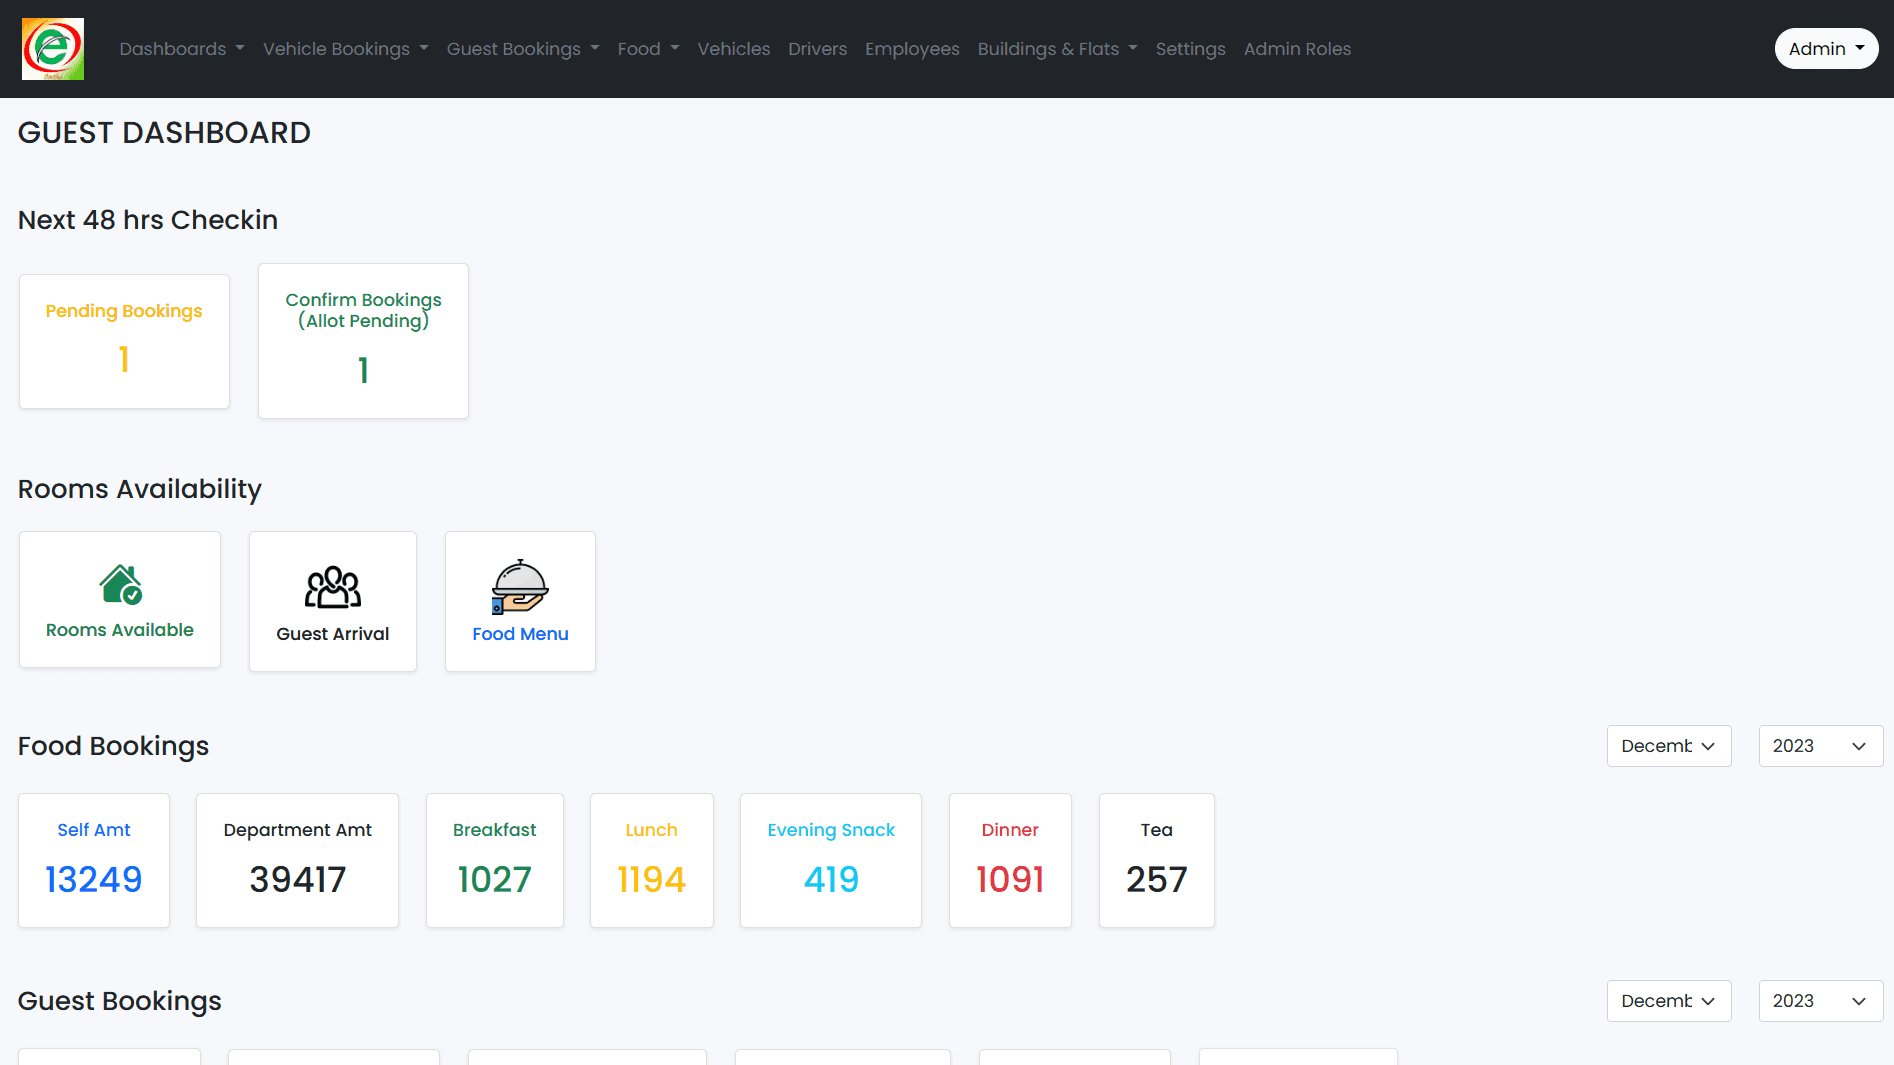Open the Drivers menu item
The height and width of the screenshot is (1065, 1894).
(x=817, y=49)
